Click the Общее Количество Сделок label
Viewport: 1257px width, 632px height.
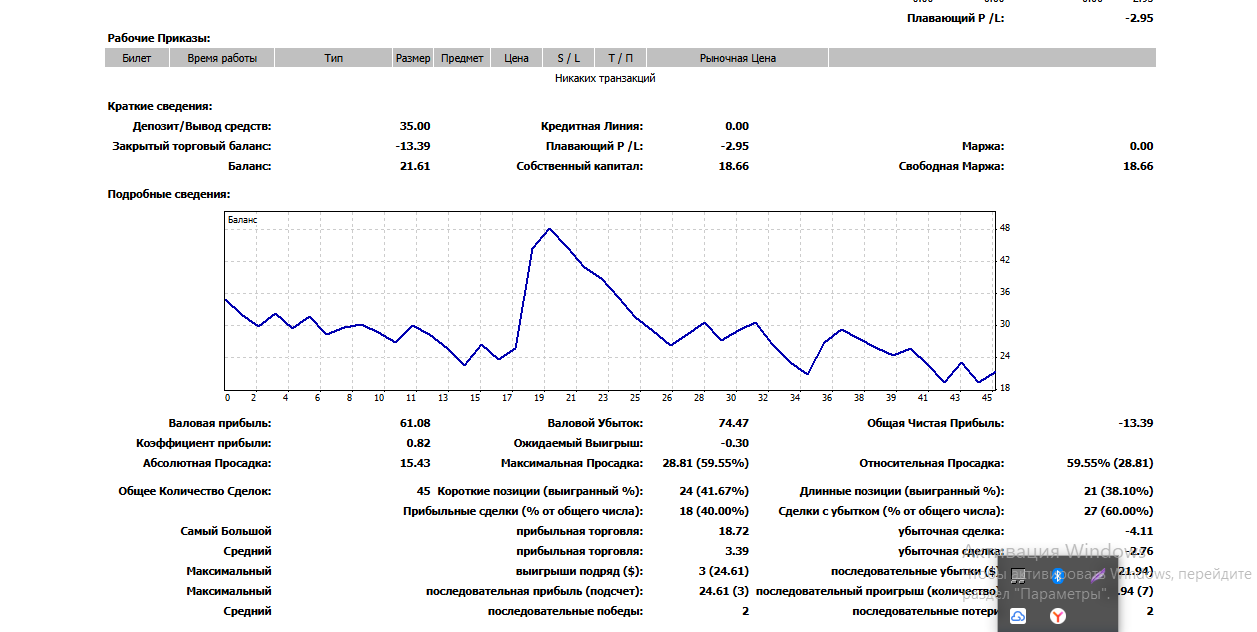[x=195, y=491]
